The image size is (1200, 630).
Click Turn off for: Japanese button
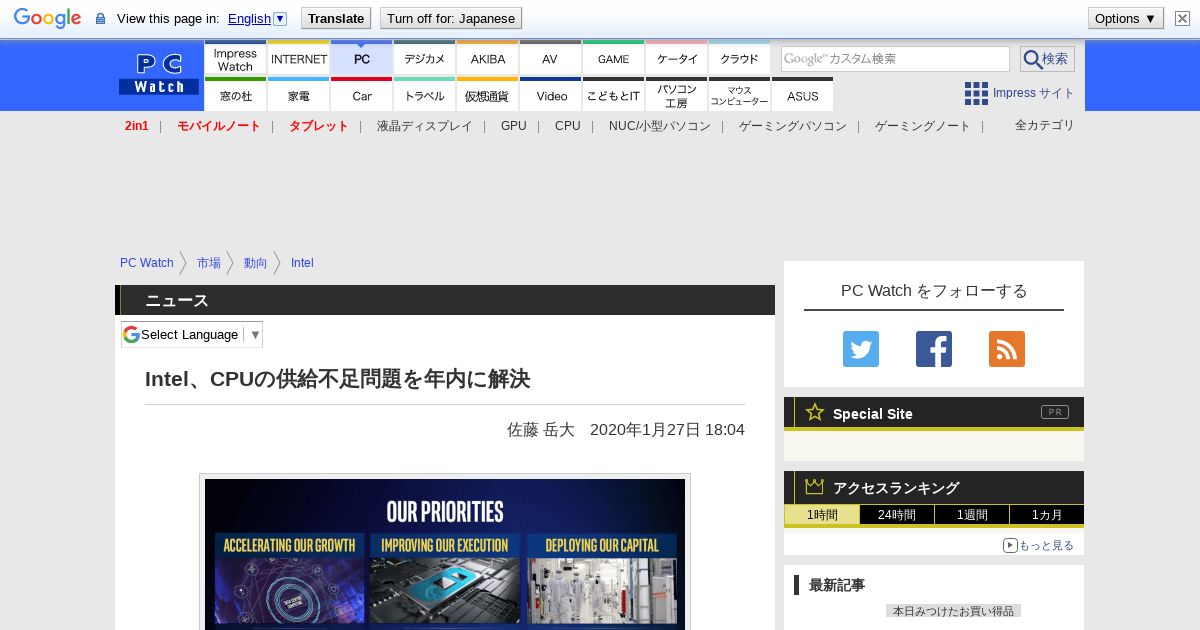pos(450,18)
